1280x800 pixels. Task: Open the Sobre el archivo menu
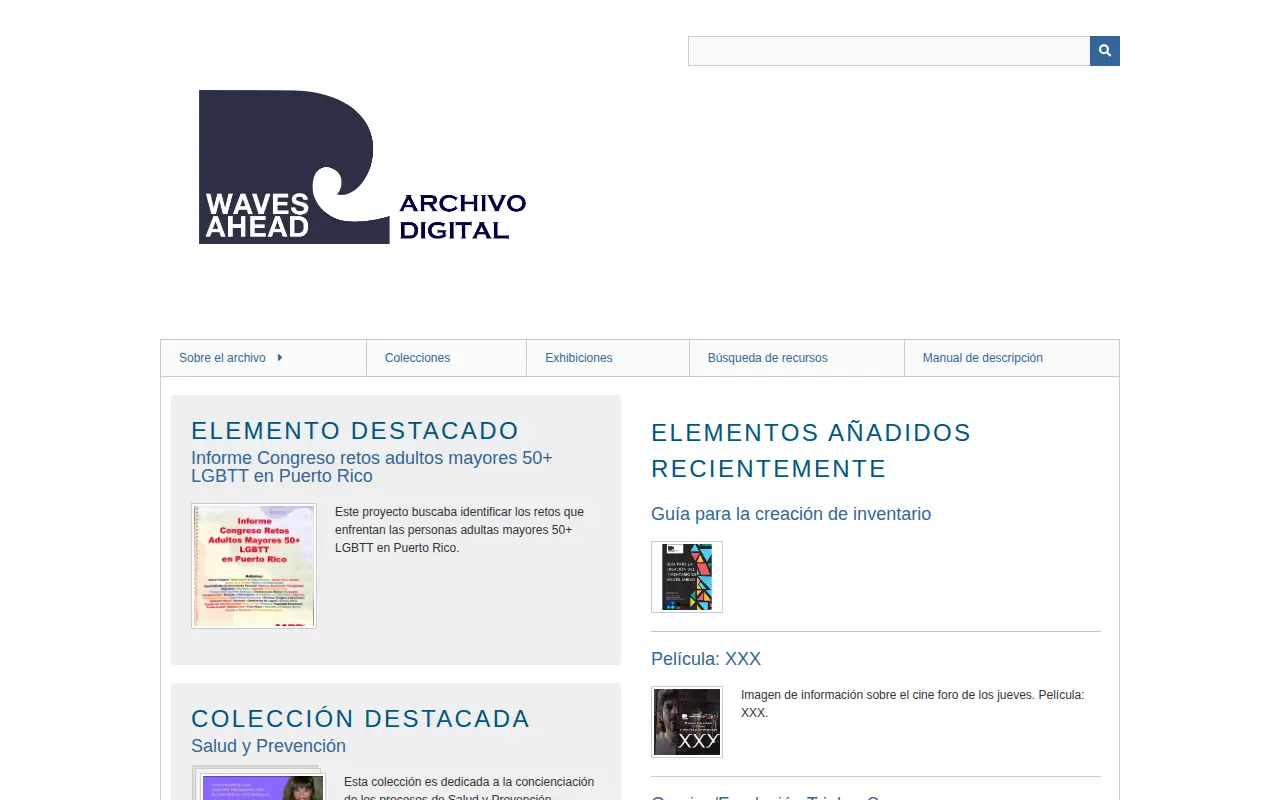263,358
